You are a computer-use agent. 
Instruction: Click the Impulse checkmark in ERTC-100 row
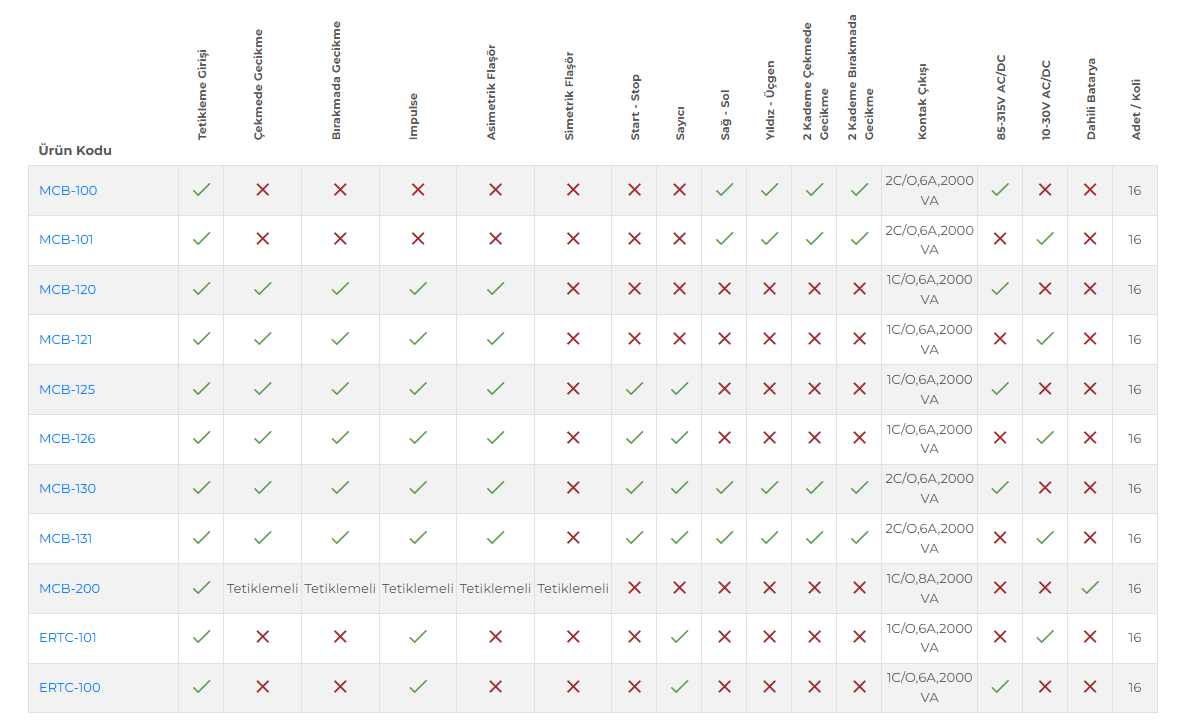click(x=418, y=687)
